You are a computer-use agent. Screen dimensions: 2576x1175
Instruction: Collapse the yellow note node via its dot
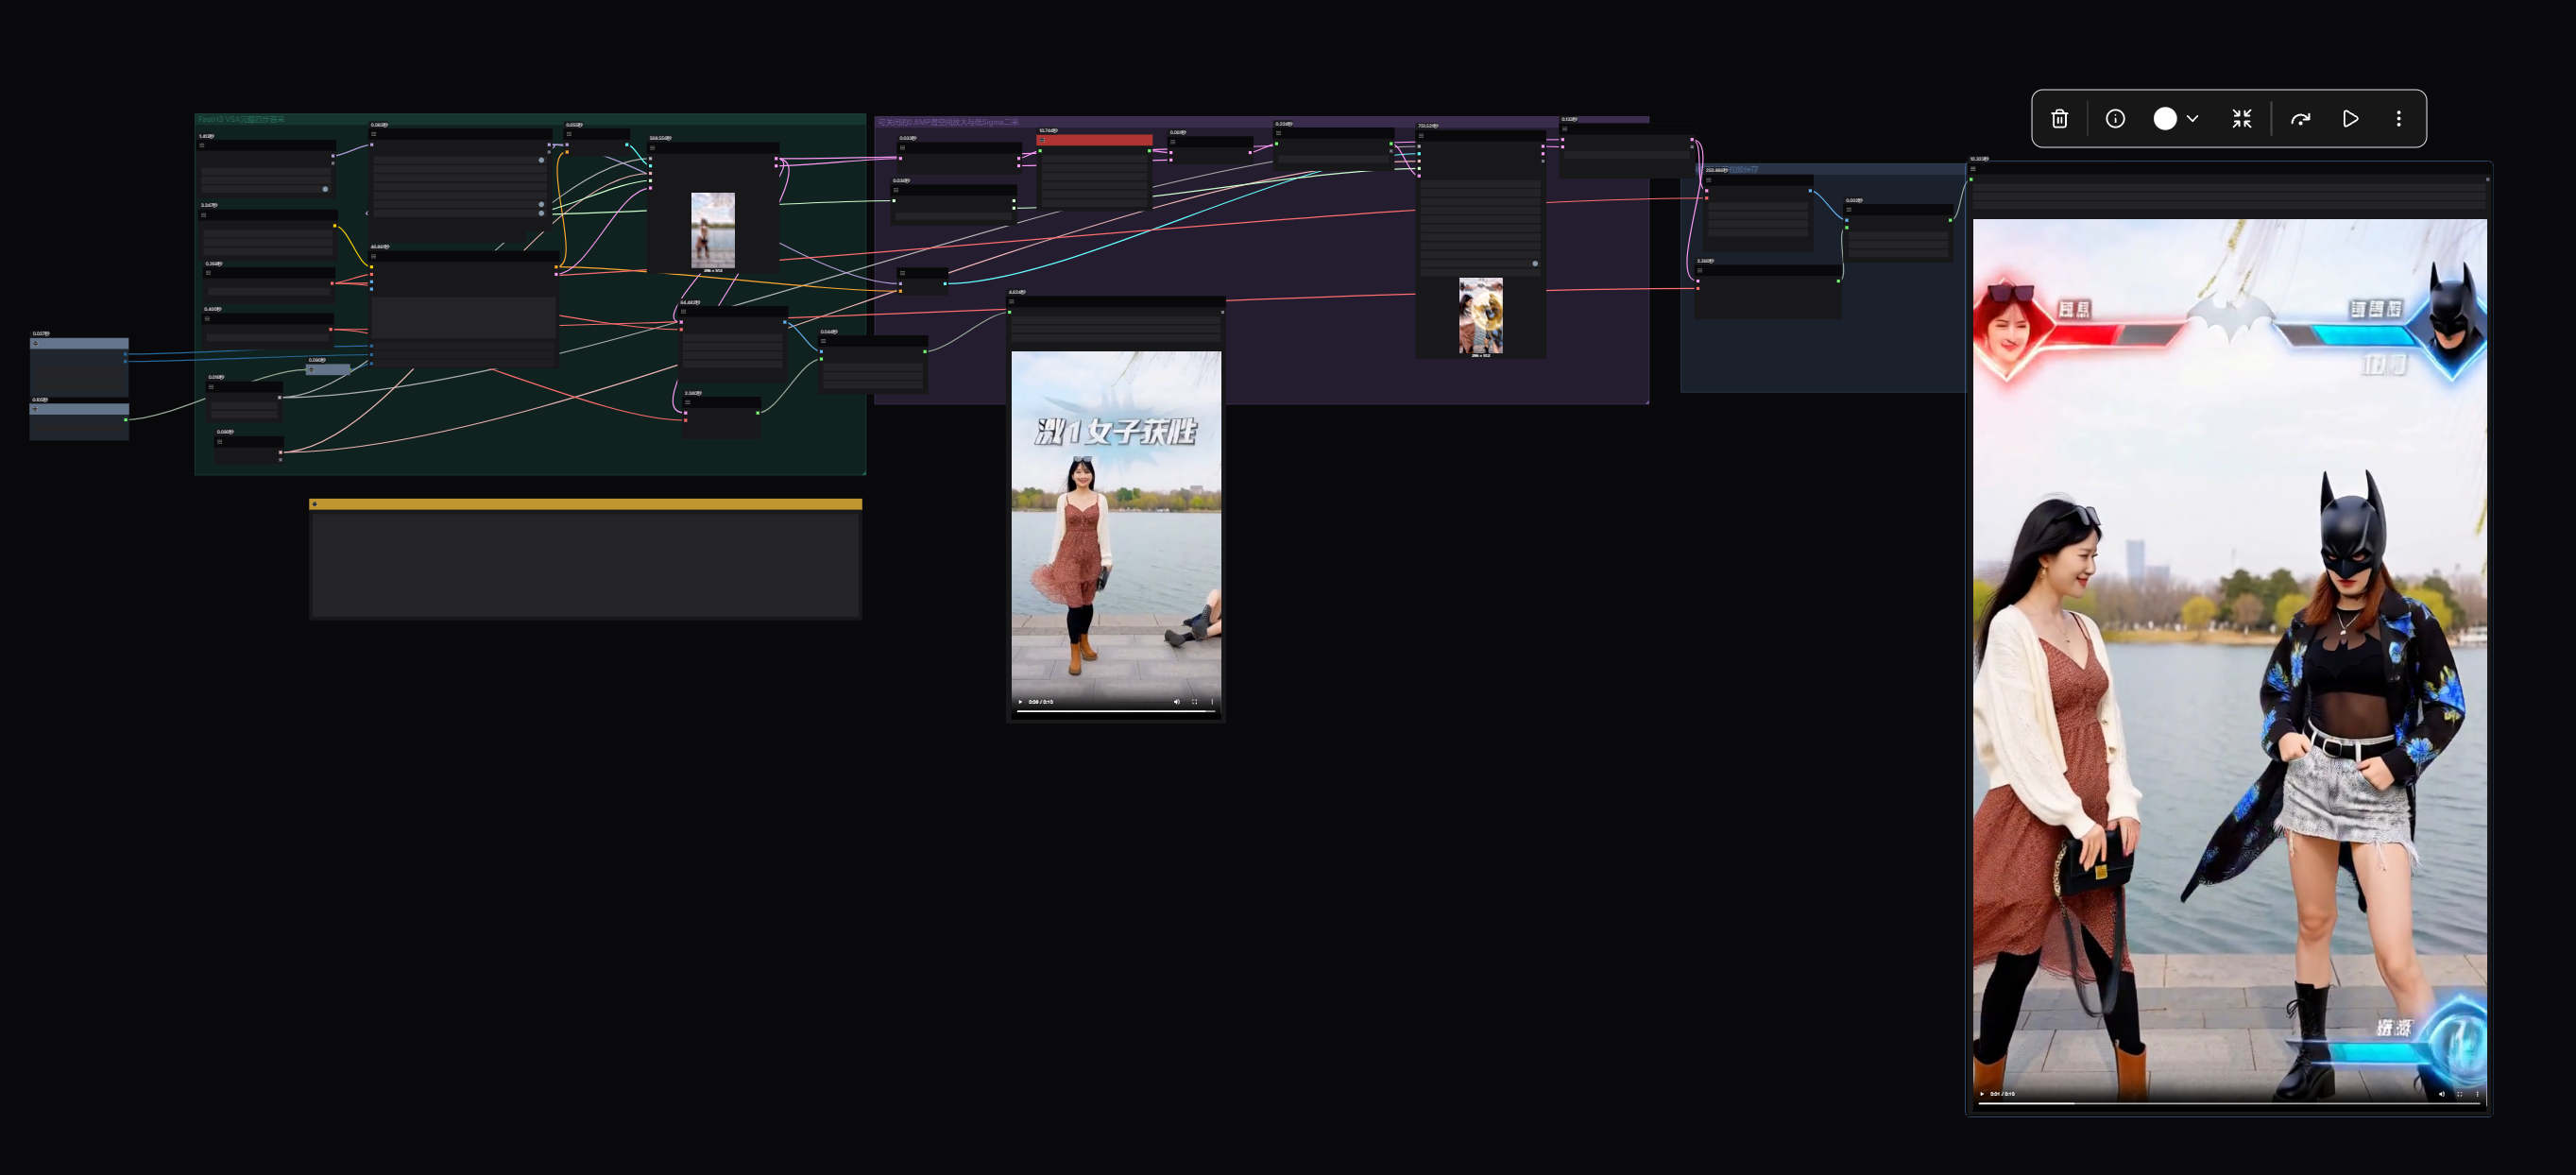(315, 504)
